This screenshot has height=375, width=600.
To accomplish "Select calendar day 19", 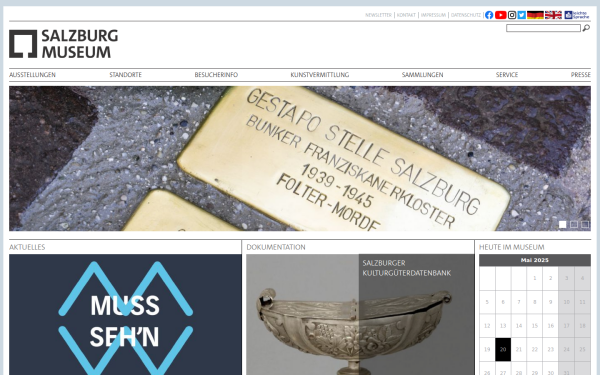I will (x=487, y=349).
